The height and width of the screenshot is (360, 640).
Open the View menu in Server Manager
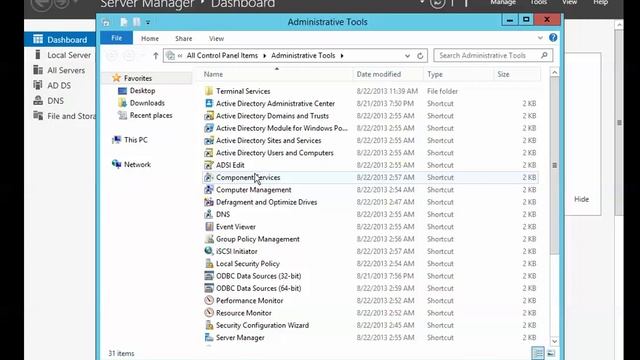[569, 2]
